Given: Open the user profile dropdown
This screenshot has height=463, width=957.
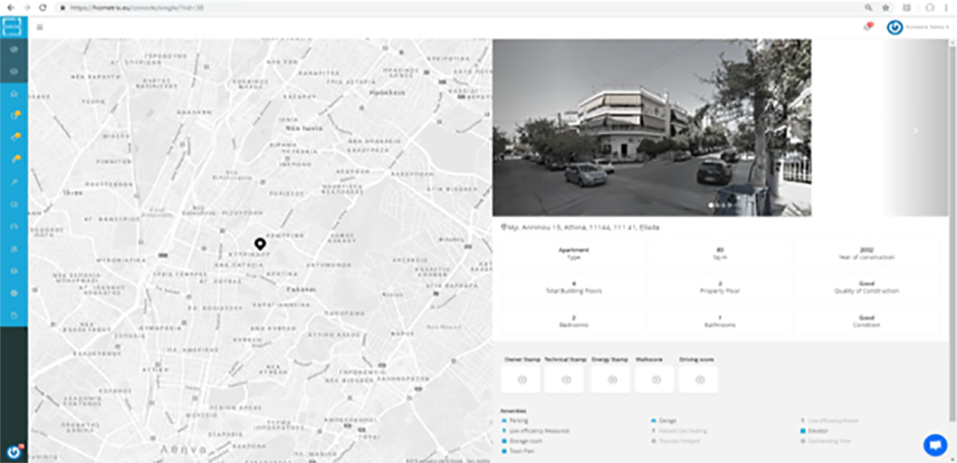Looking at the screenshot, I should coord(918,27).
